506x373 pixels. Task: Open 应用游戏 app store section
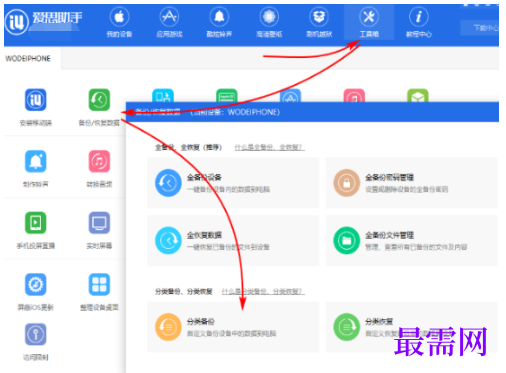169,22
